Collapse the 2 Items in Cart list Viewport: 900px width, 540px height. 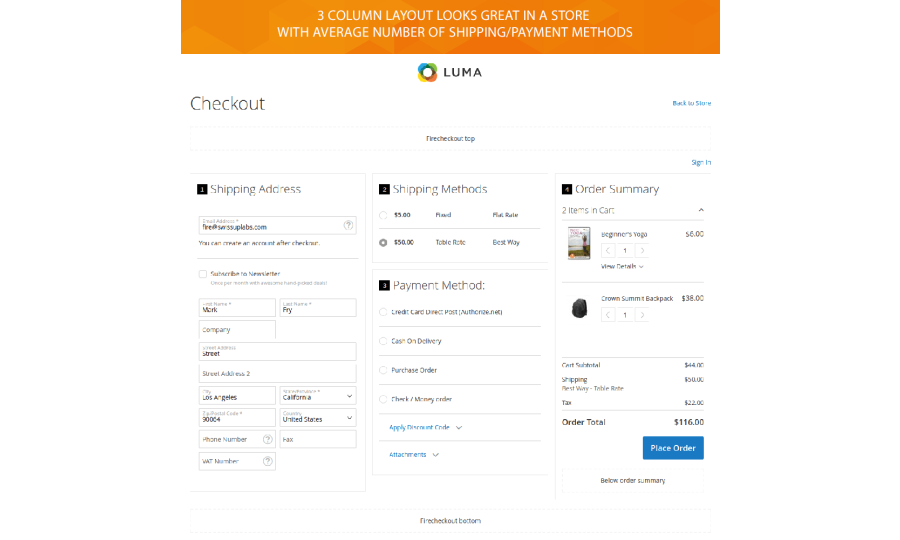pos(701,210)
